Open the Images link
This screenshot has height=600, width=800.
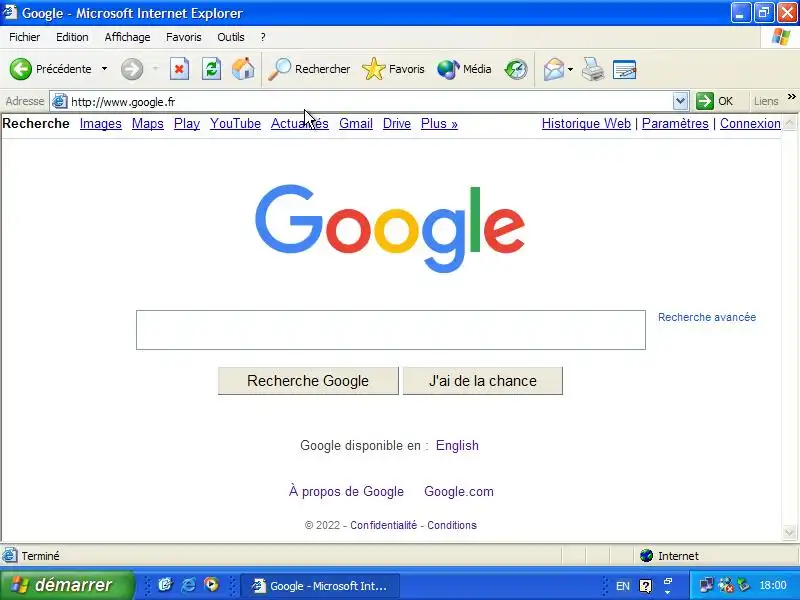101,123
